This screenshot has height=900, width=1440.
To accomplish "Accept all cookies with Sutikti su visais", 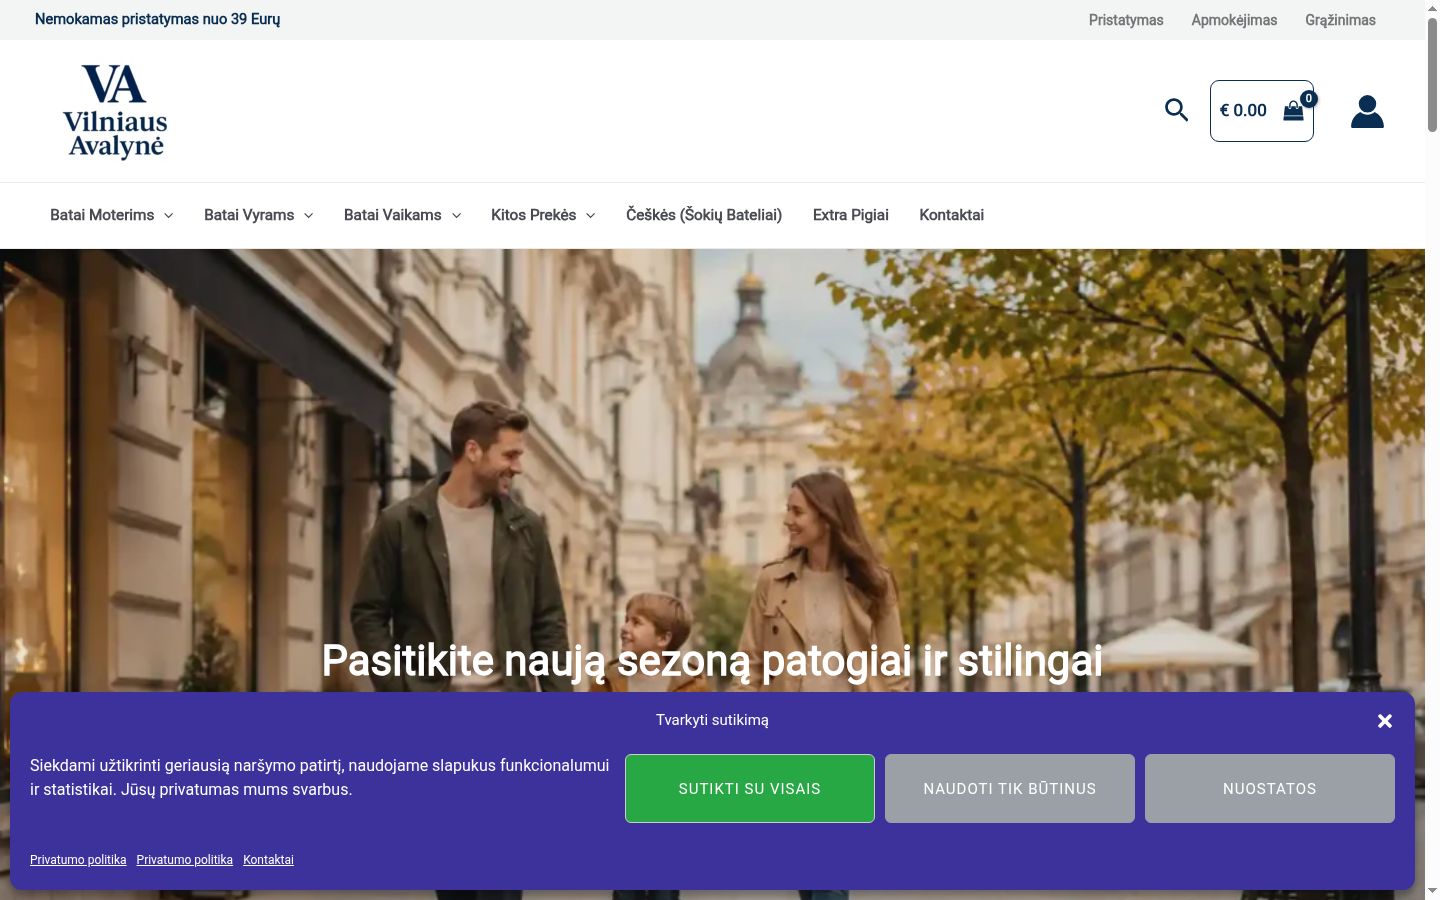I will point(750,789).
